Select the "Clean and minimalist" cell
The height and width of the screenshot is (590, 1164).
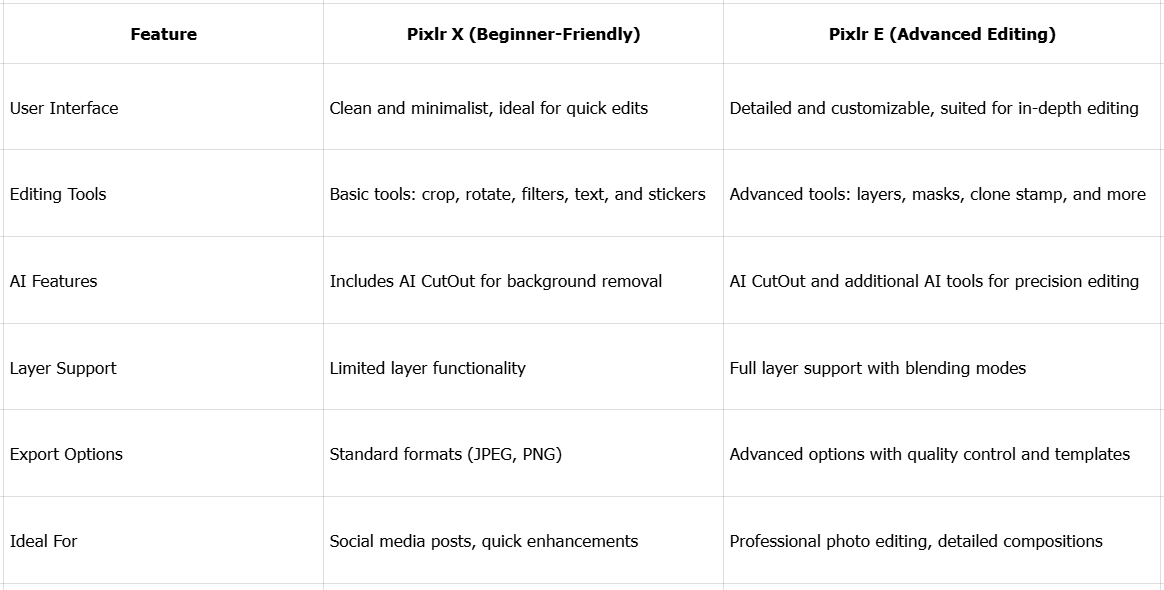tap(488, 108)
